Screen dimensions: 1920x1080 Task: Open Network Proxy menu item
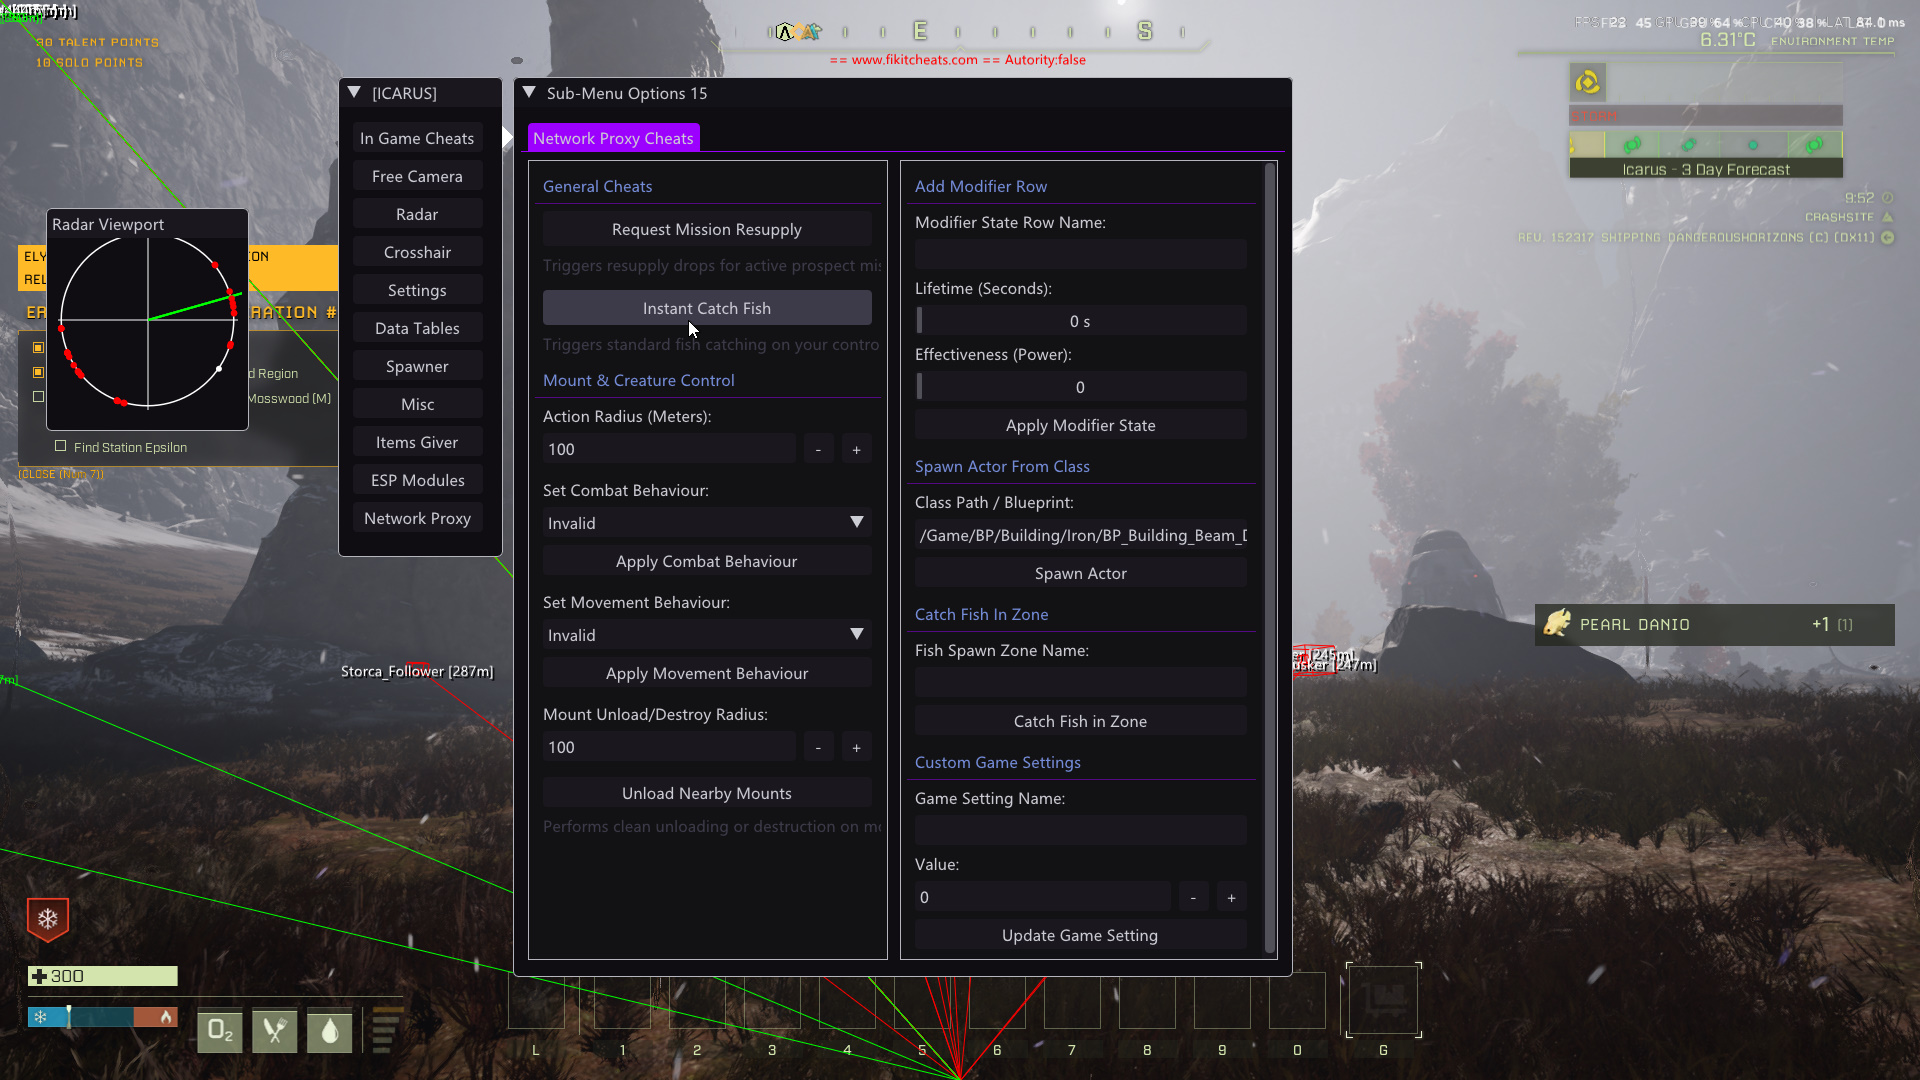coord(417,518)
